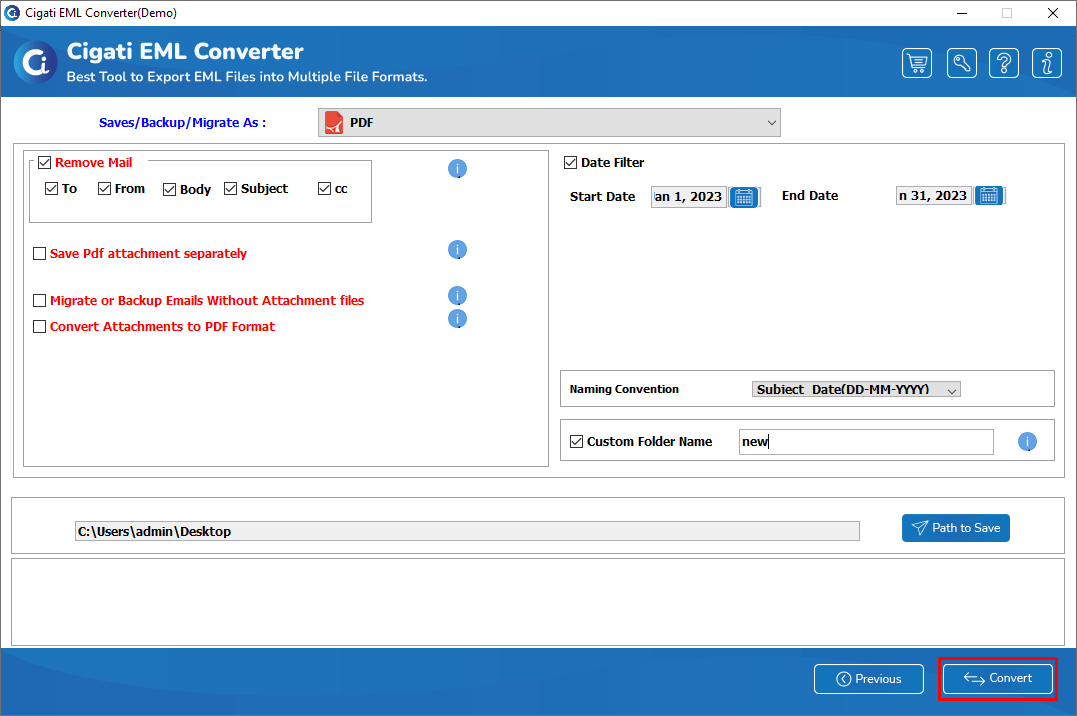Click info icon for Migrate Without Attachment
Viewport: 1077px width, 716px height.
pyautogui.click(x=457, y=295)
